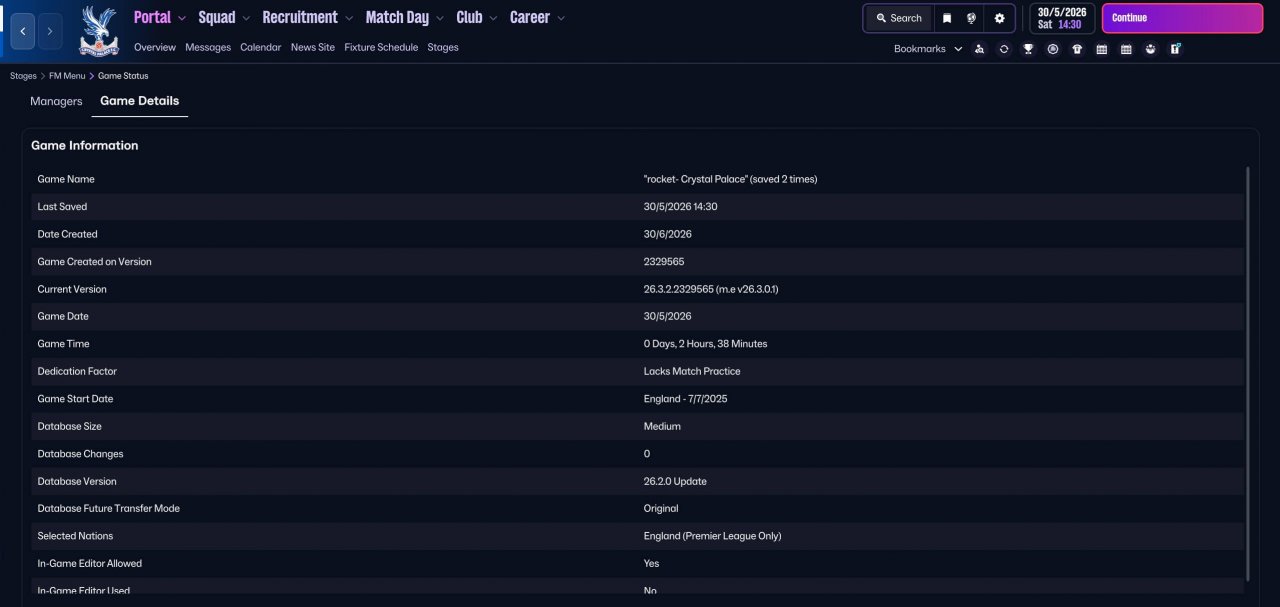The image size is (1280, 607).
Task: Open the shirt bookmark icon
Action: click(x=1077, y=49)
